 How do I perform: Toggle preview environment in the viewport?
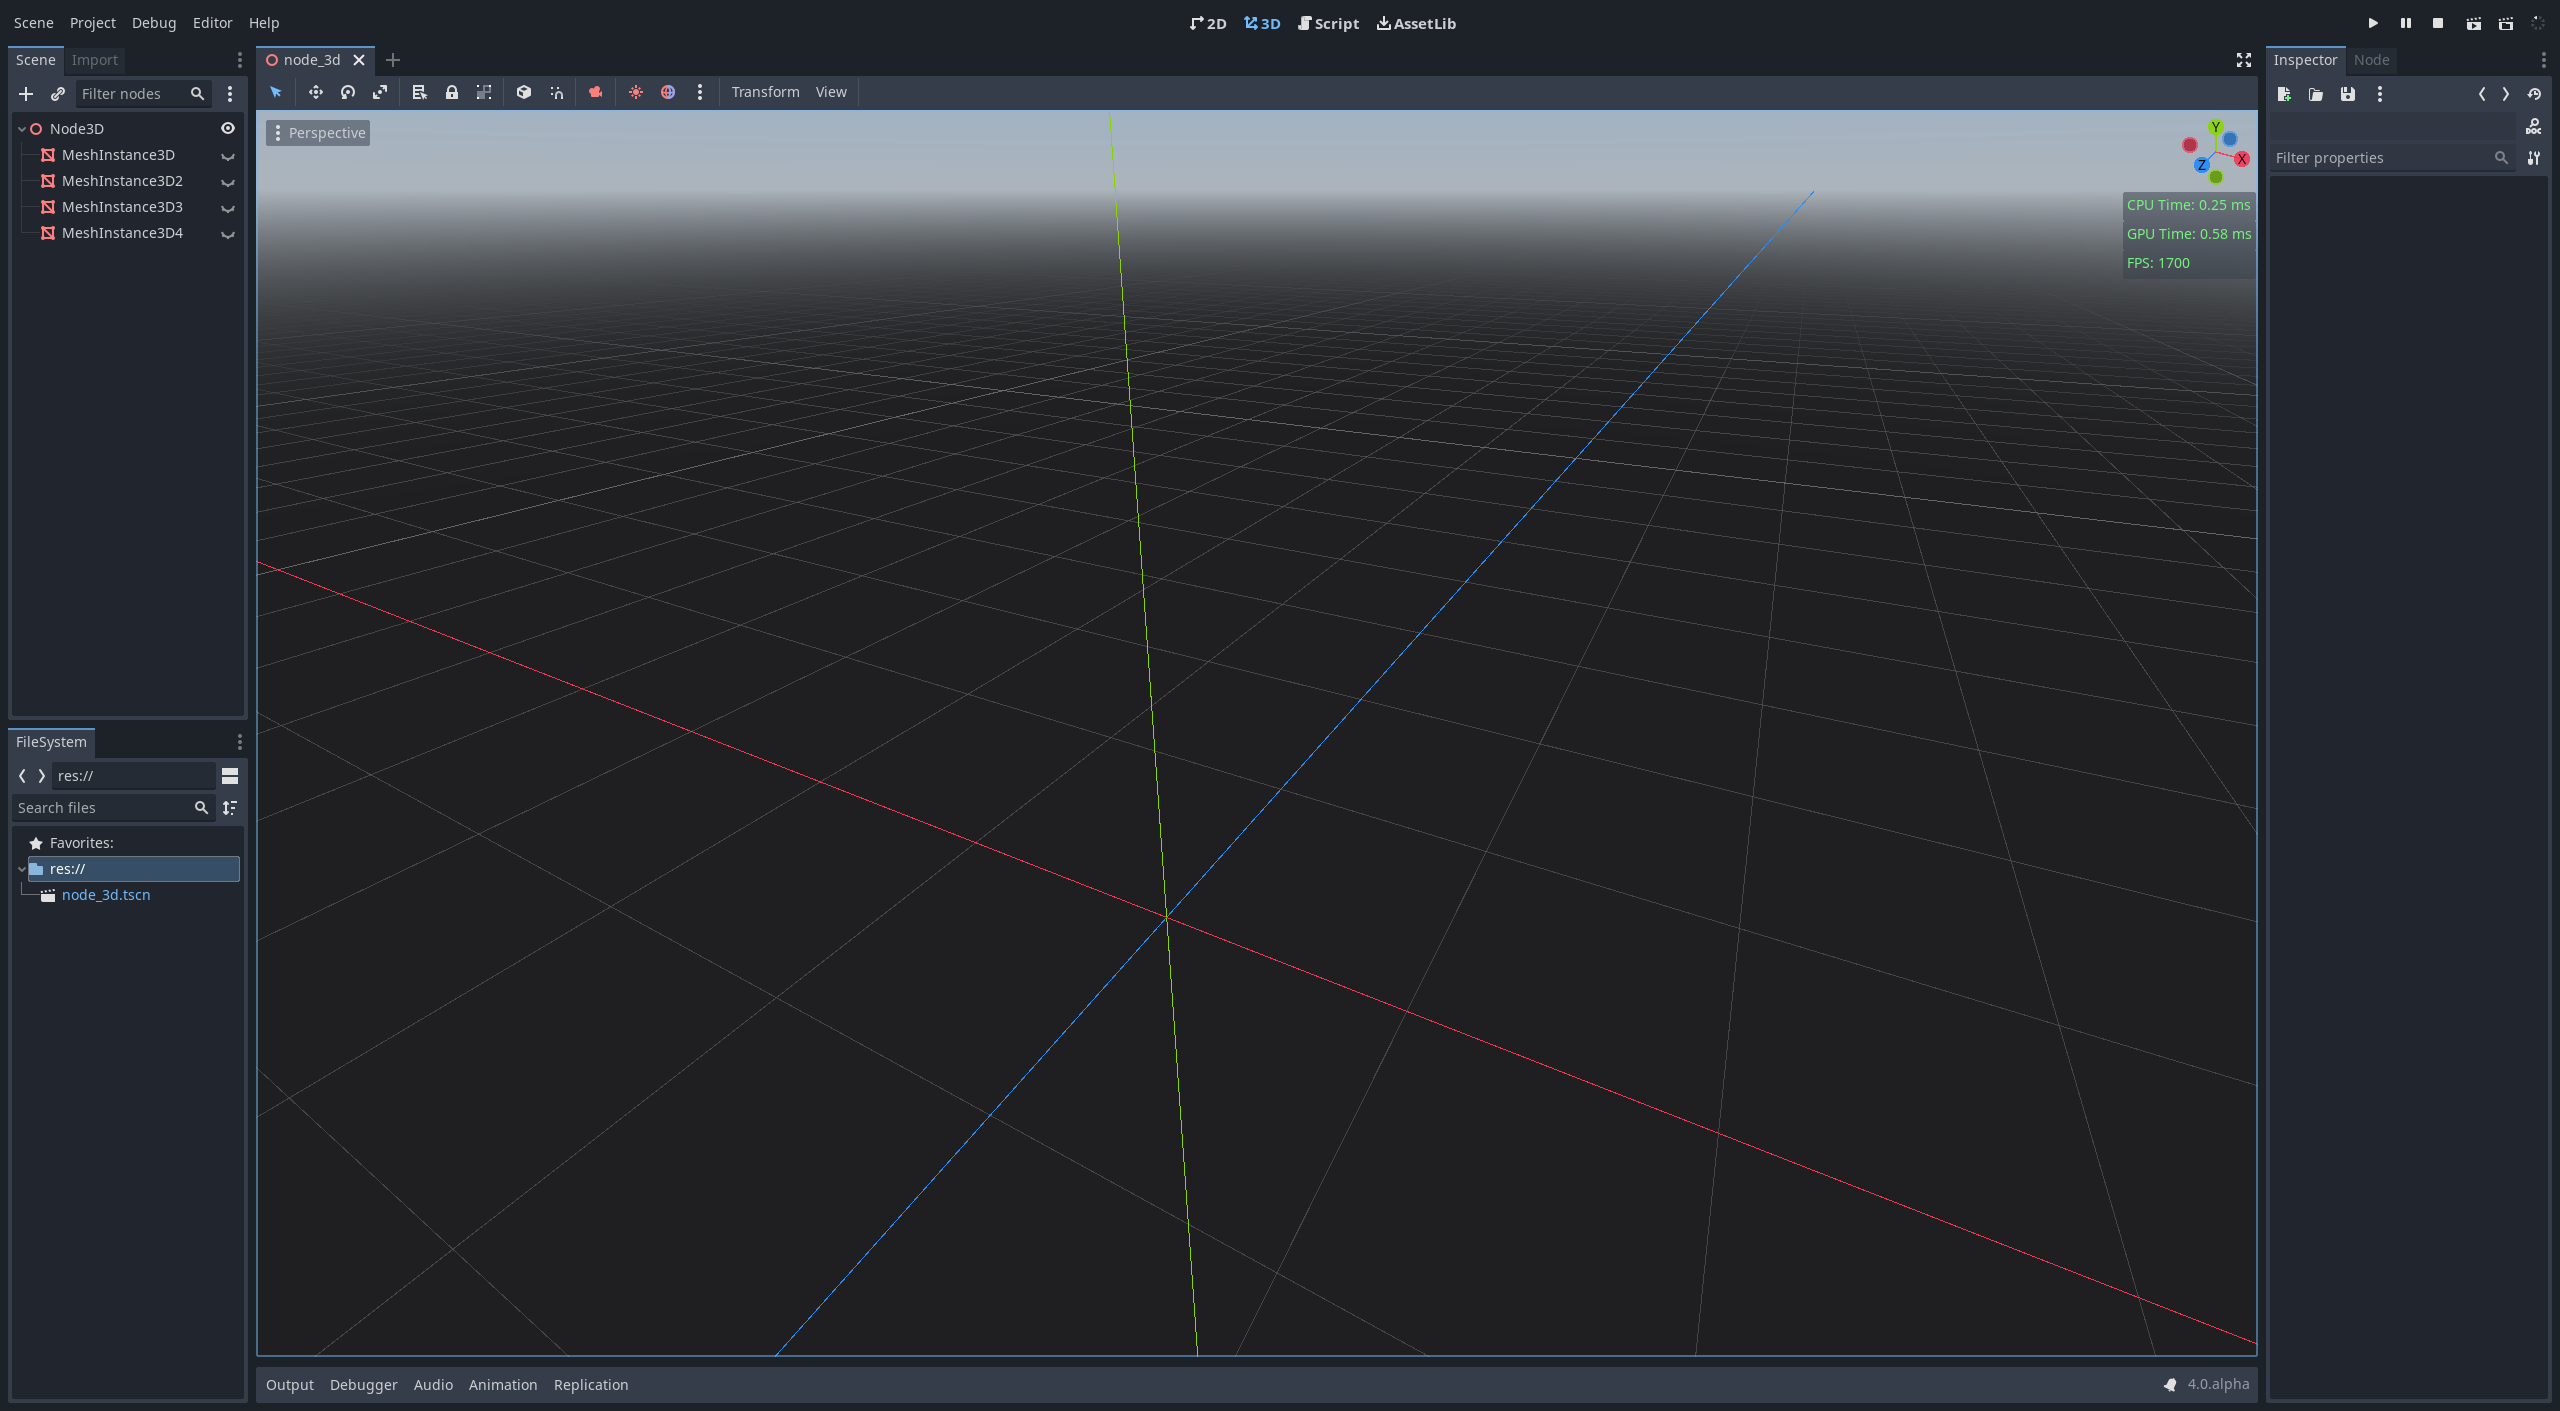(x=668, y=92)
